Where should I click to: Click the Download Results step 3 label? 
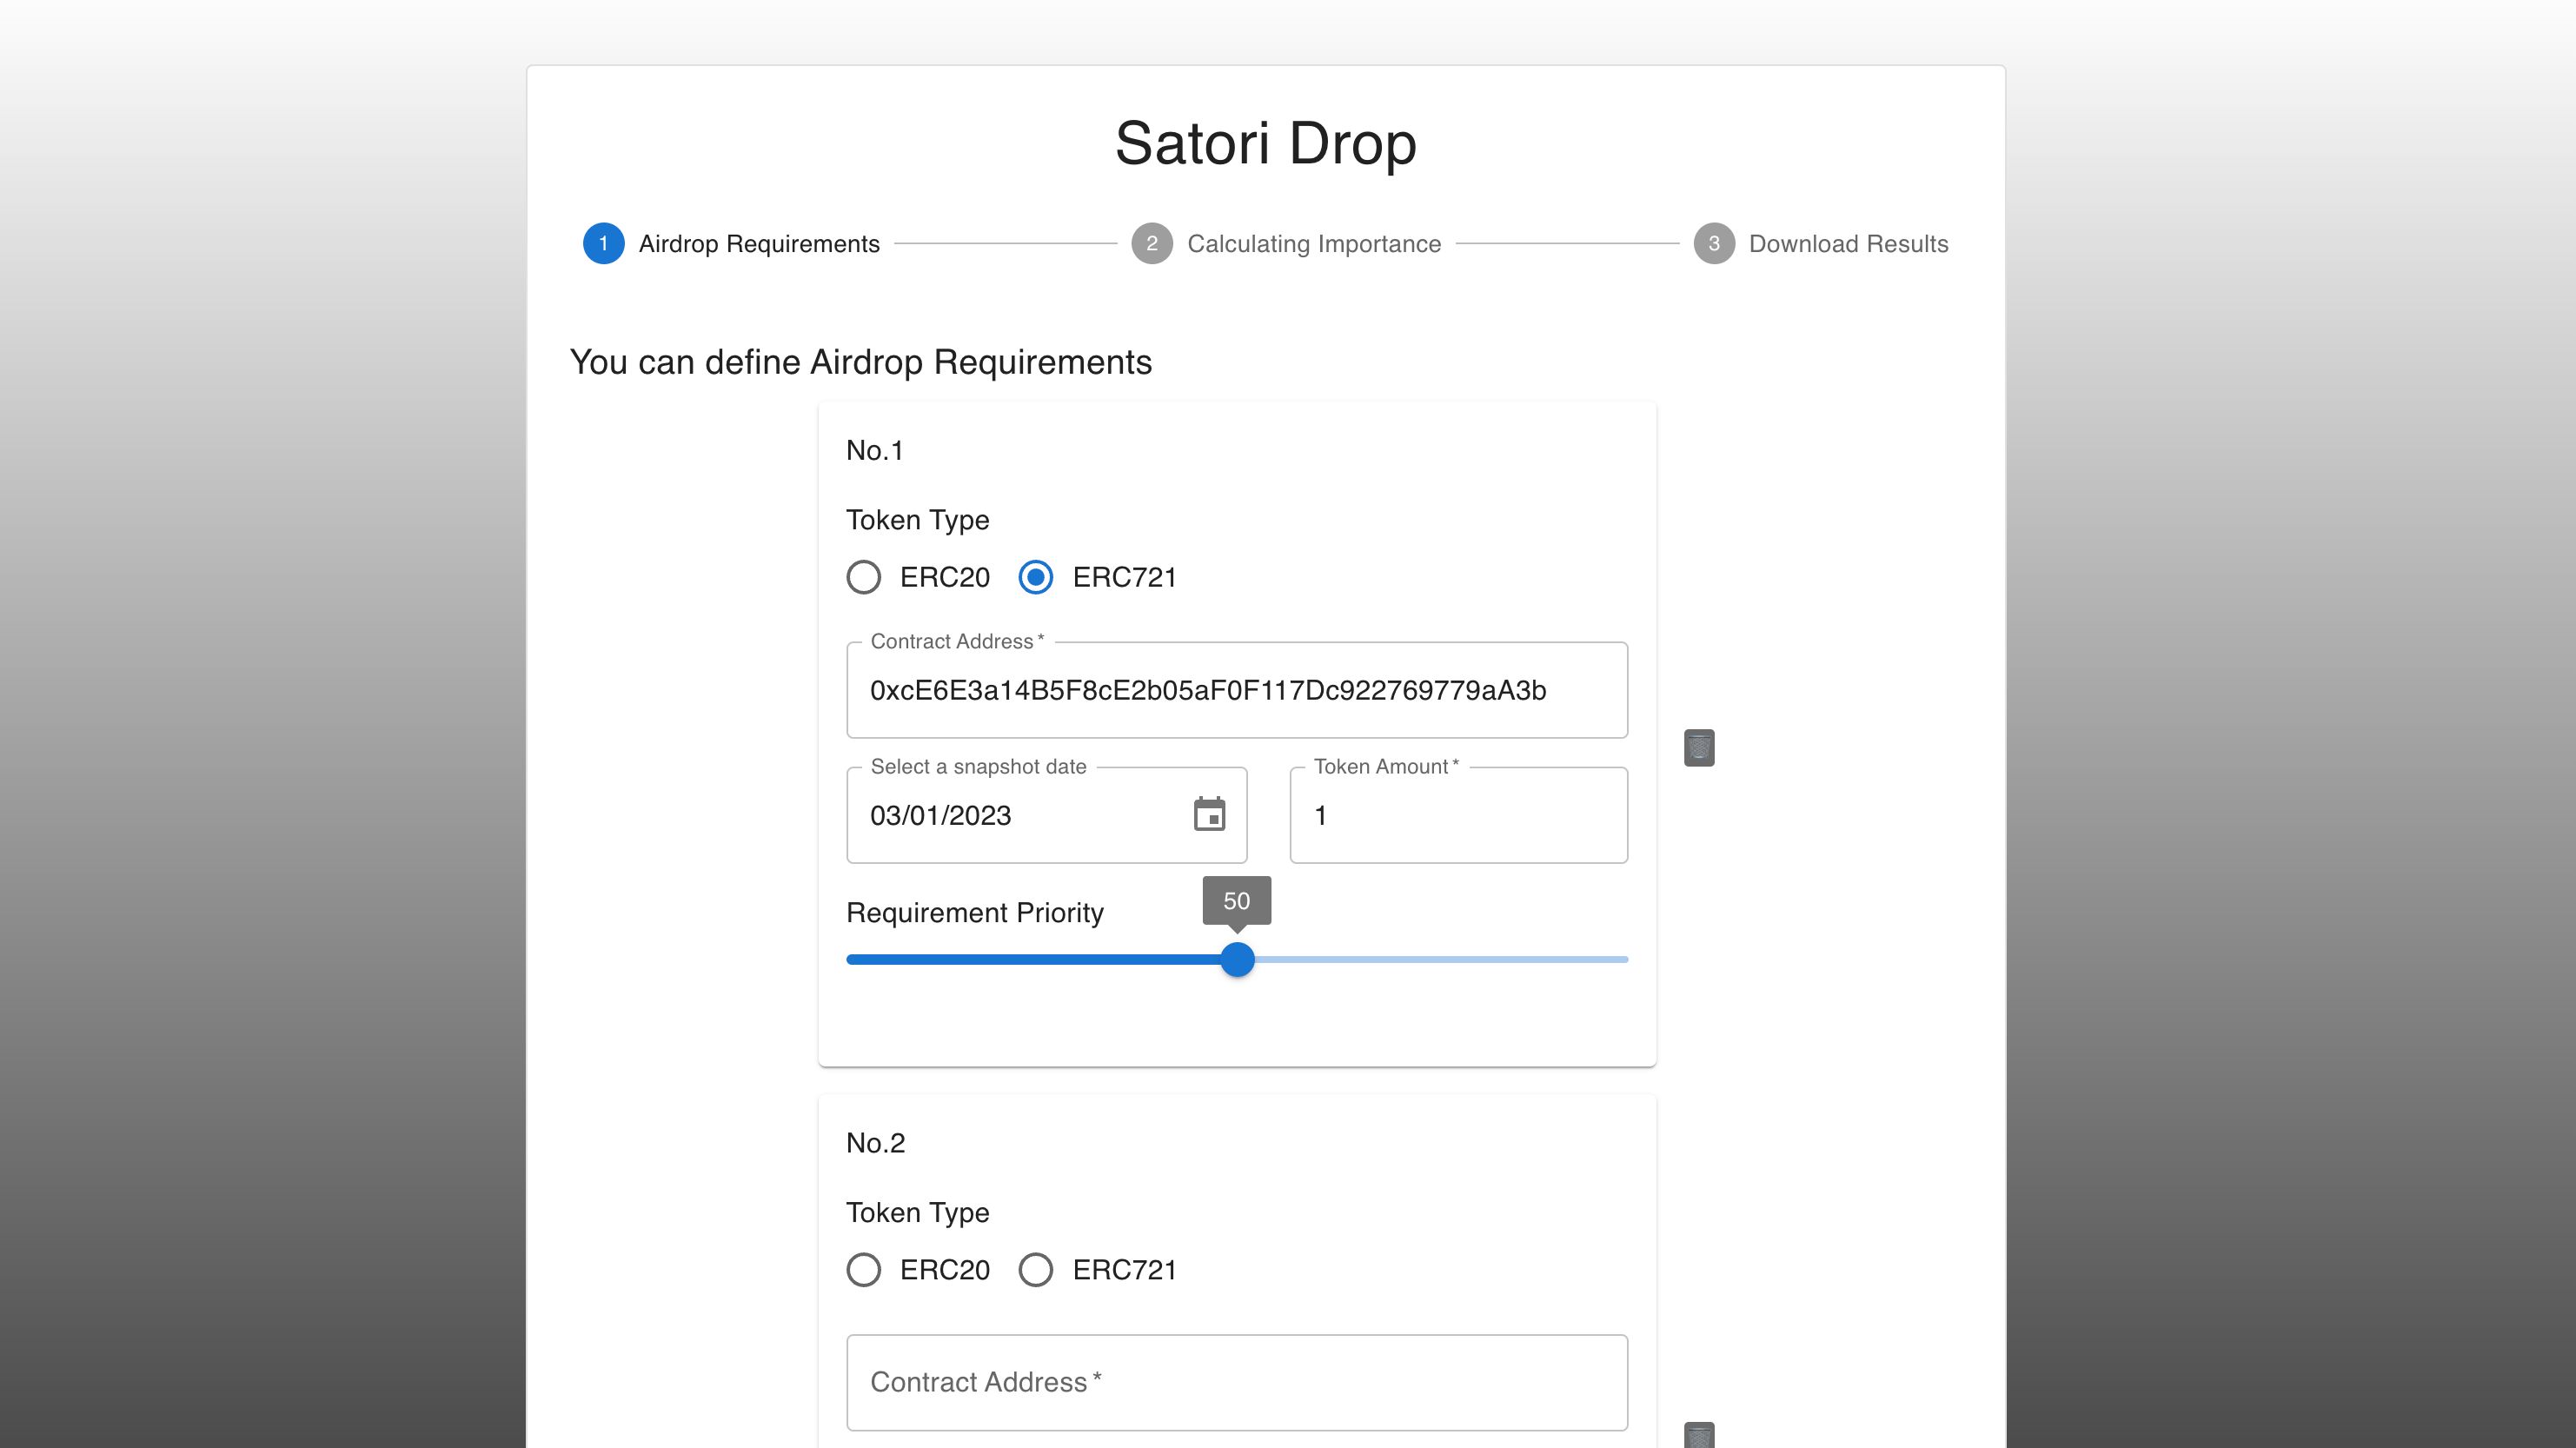(x=1847, y=244)
